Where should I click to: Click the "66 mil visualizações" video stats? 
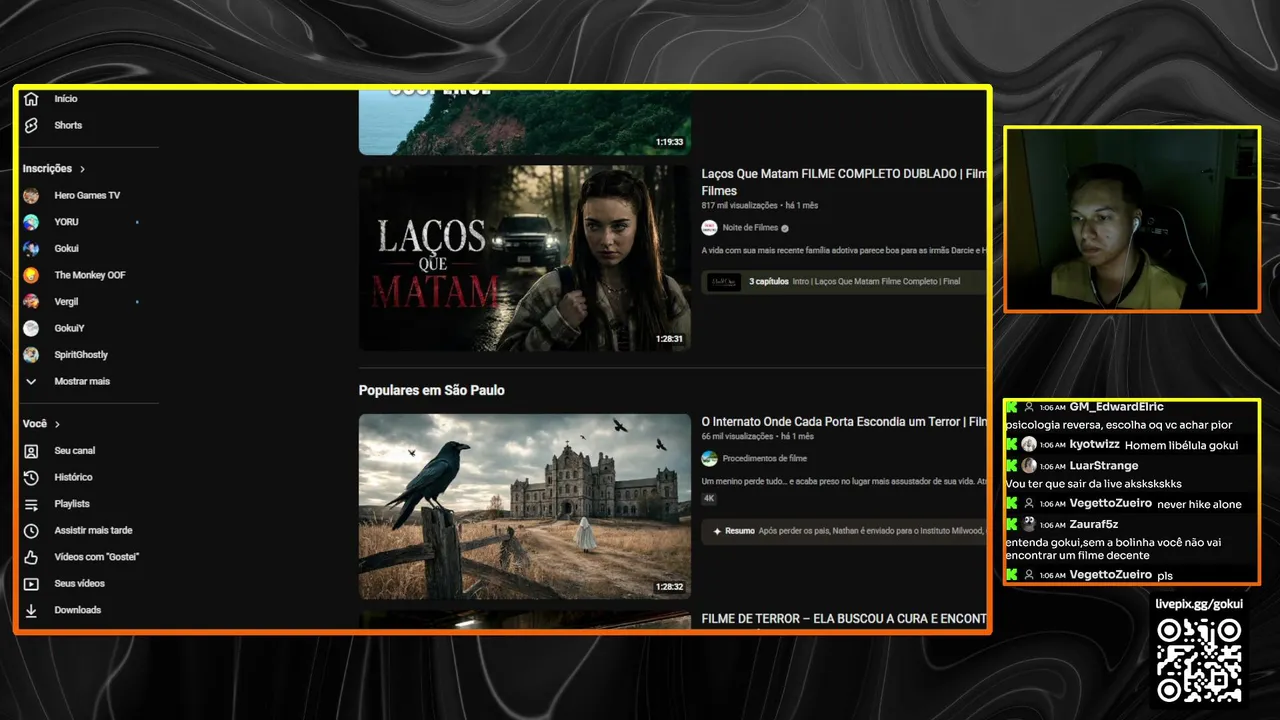pos(737,437)
